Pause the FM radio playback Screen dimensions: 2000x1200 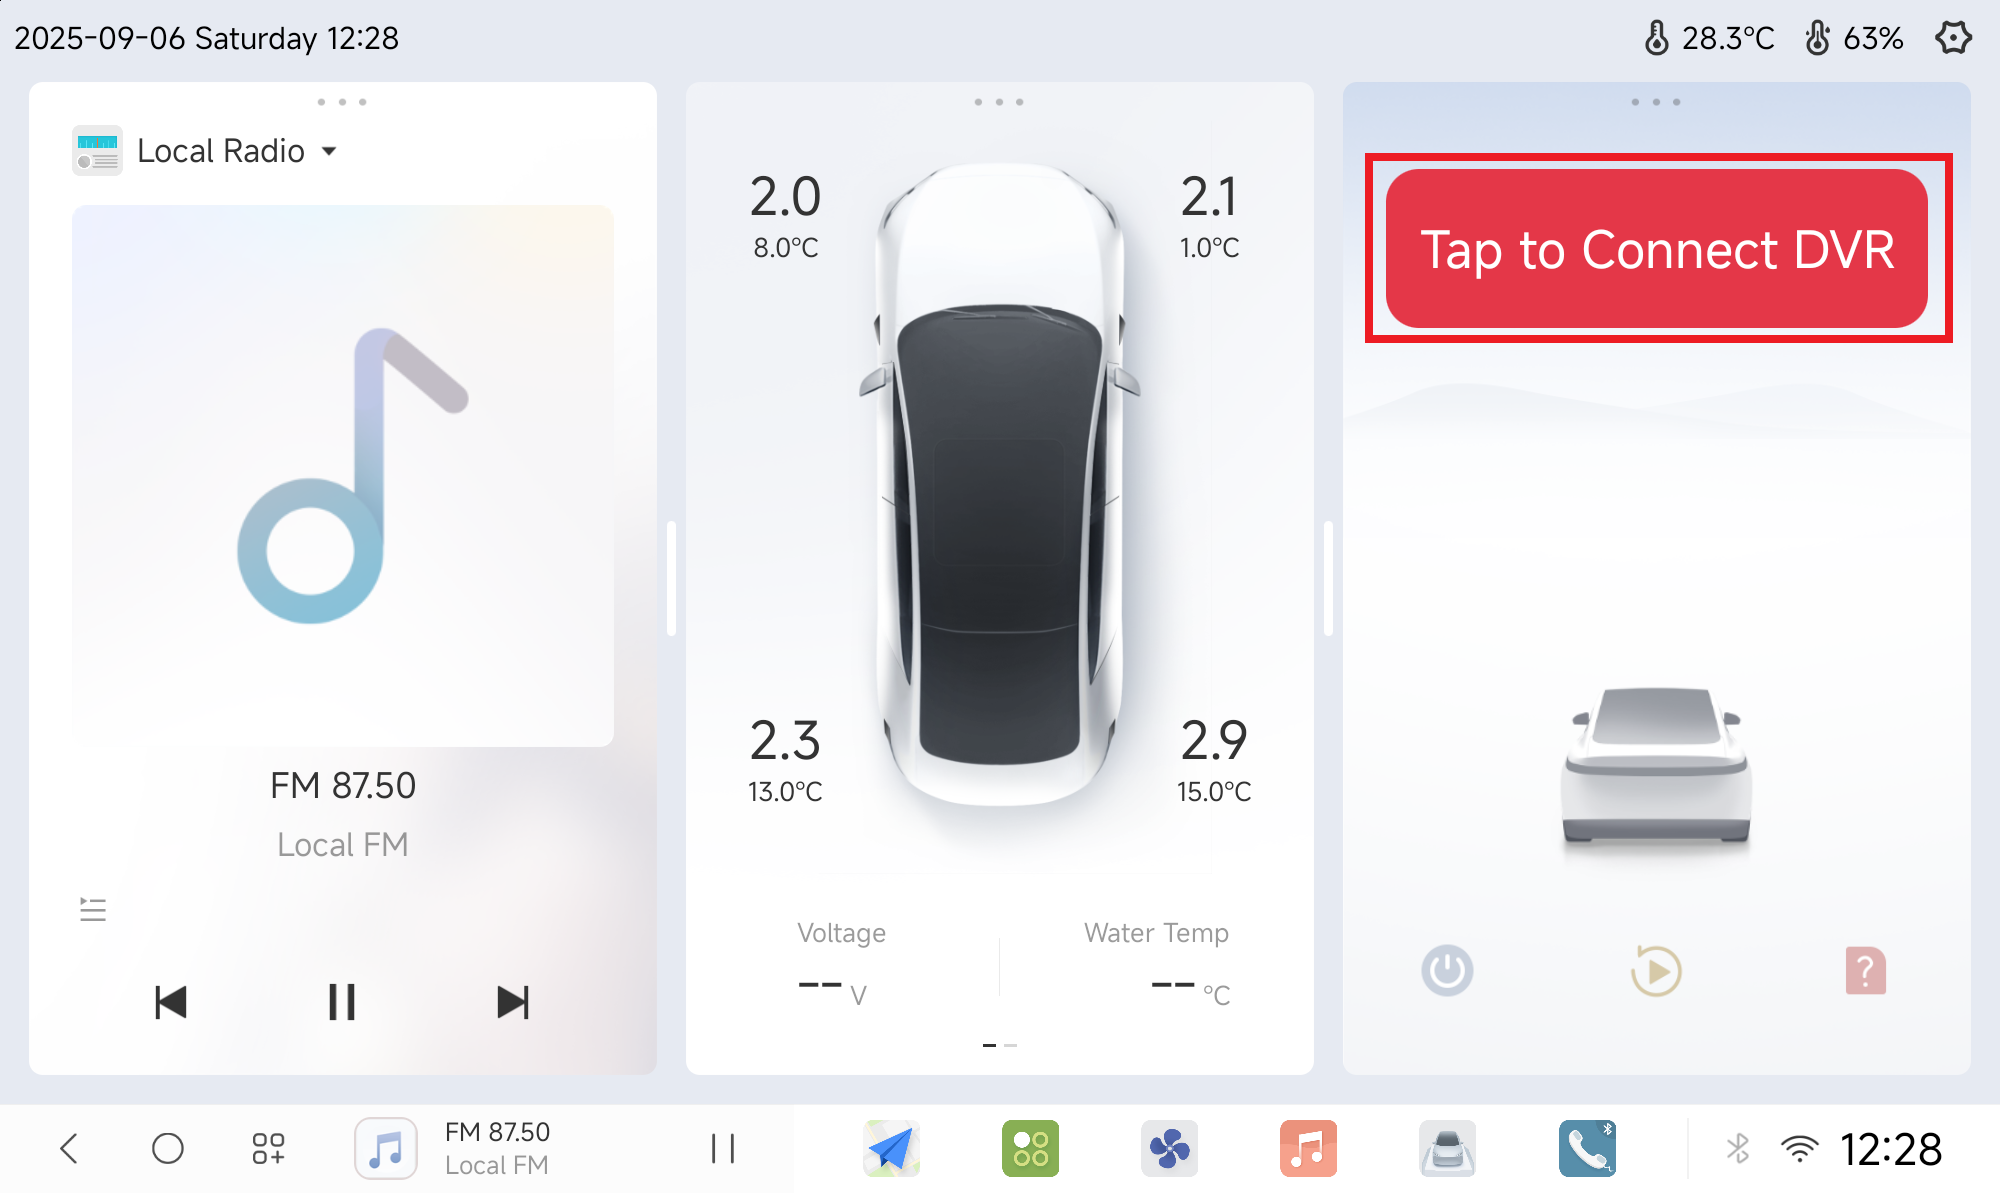(x=342, y=1002)
